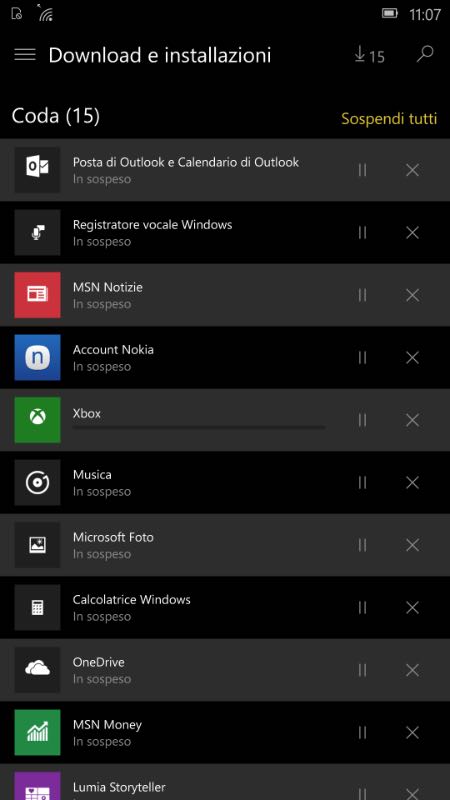This screenshot has width=450, height=800.
Task: Remove MSN Notizie from queue
Action: pyautogui.click(x=412, y=295)
